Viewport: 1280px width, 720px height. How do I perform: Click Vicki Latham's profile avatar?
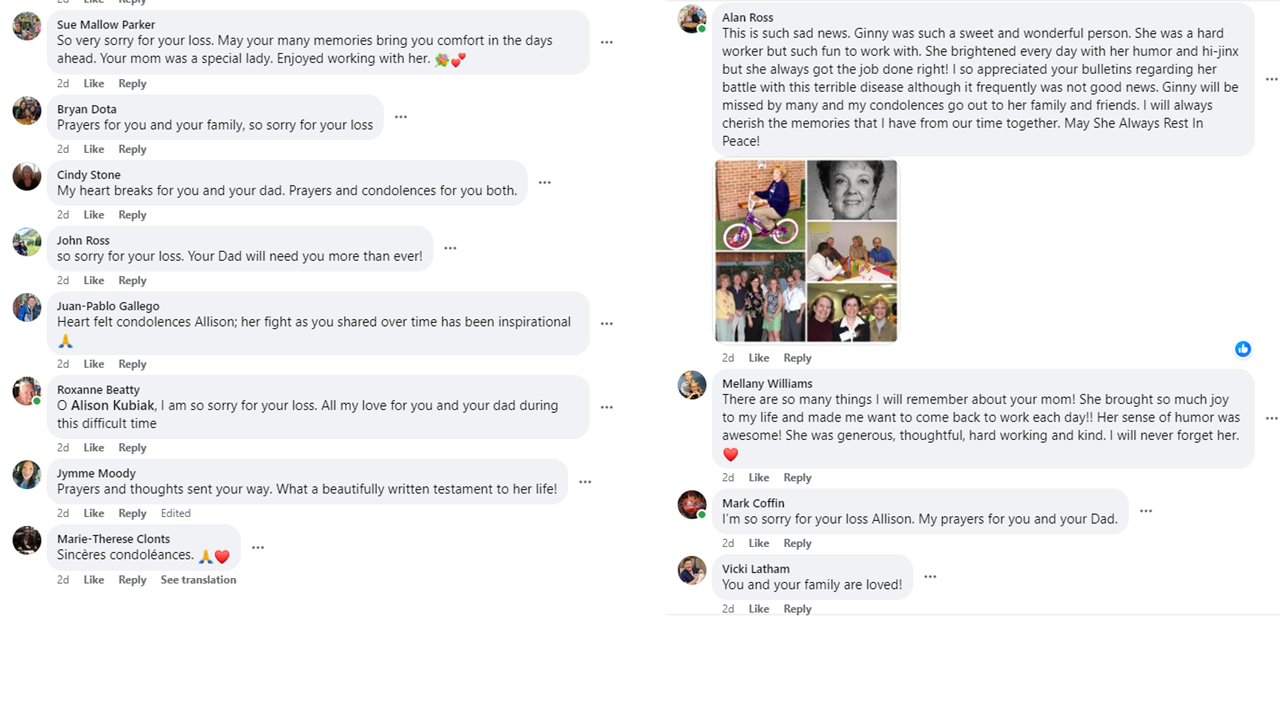coord(692,571)
